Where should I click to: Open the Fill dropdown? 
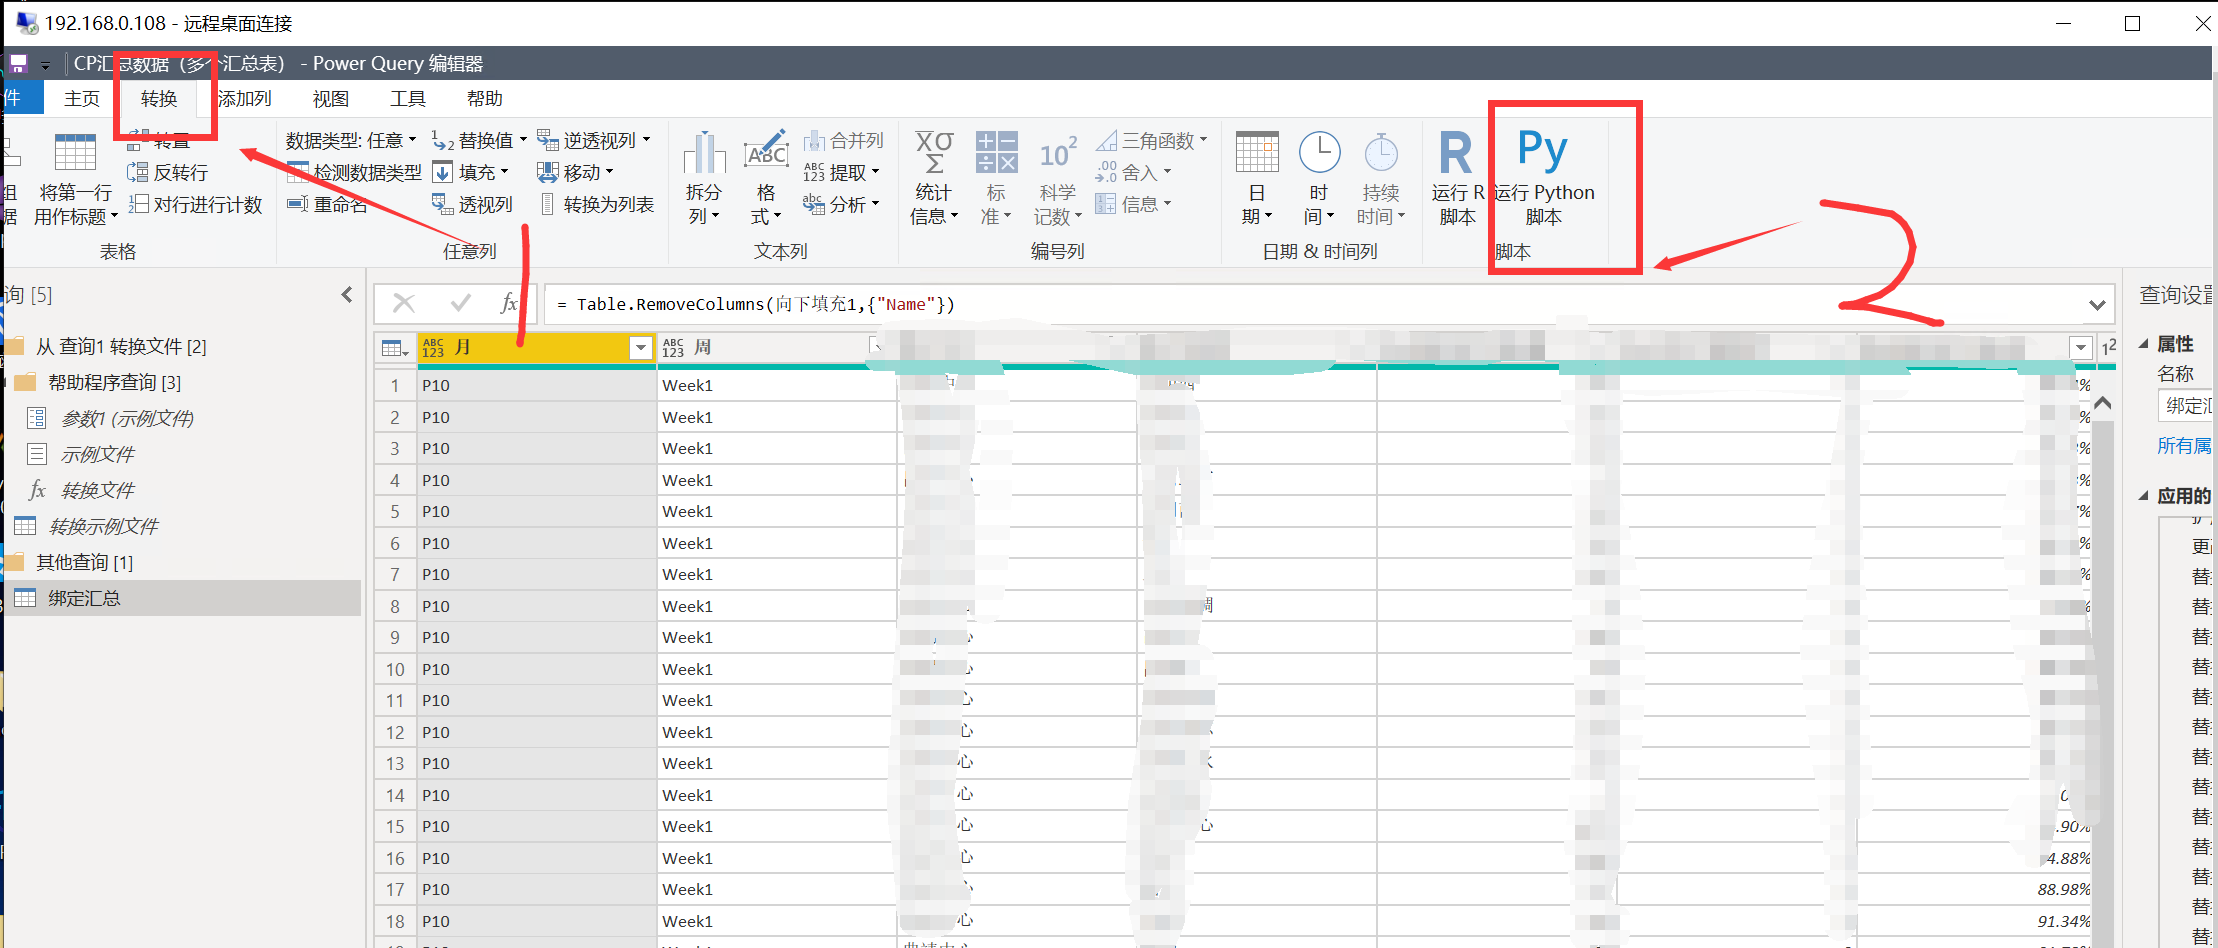(x=471, y=172)
